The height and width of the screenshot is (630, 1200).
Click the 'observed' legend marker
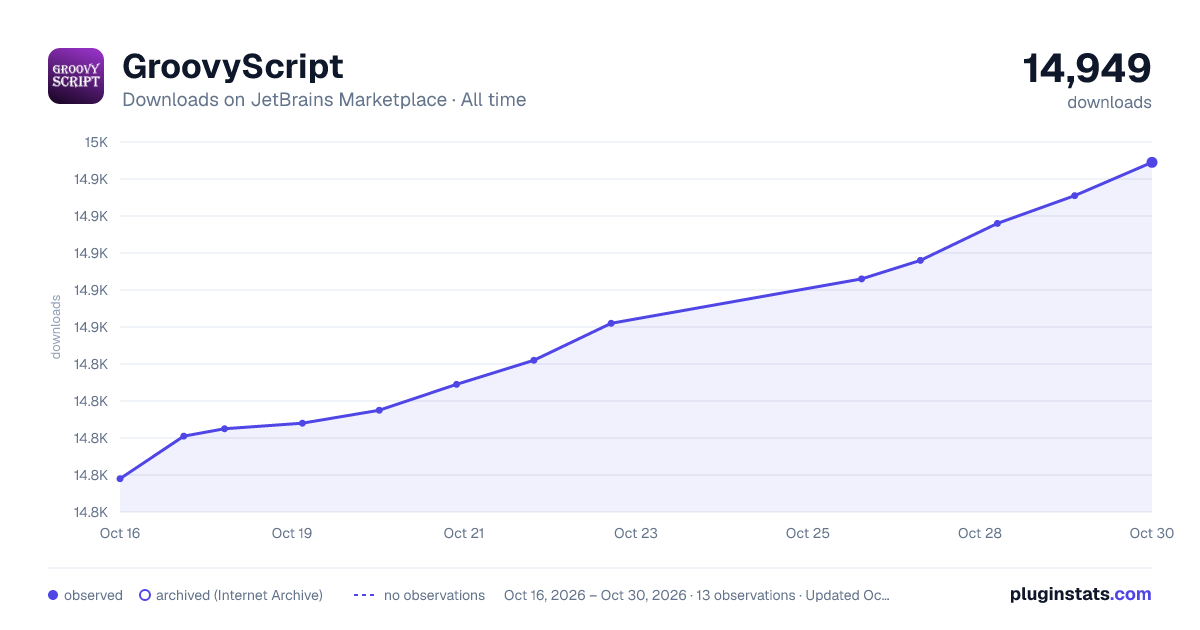click(x=53, y=595)
